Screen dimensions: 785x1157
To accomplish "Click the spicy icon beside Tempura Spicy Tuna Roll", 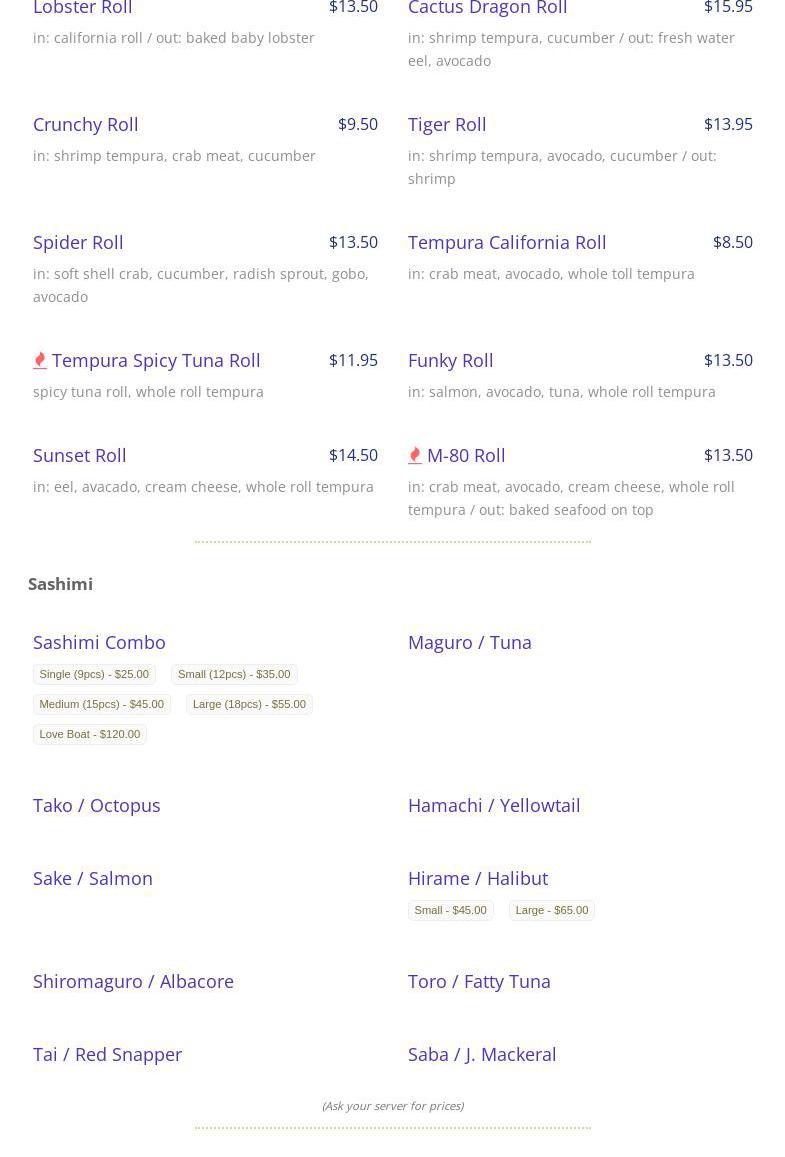I will click(x=40, y=360).
